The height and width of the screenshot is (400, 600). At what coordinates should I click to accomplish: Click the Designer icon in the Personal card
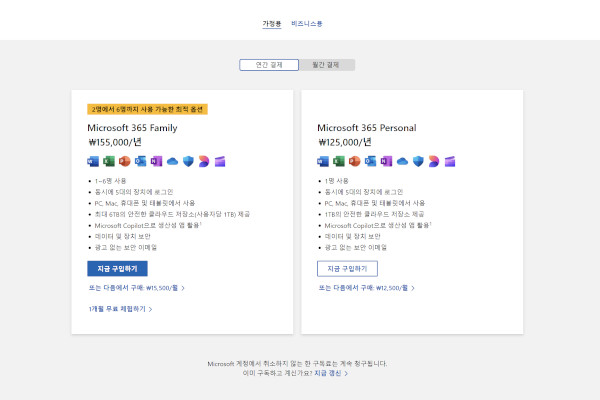click(x=434, y=161)
